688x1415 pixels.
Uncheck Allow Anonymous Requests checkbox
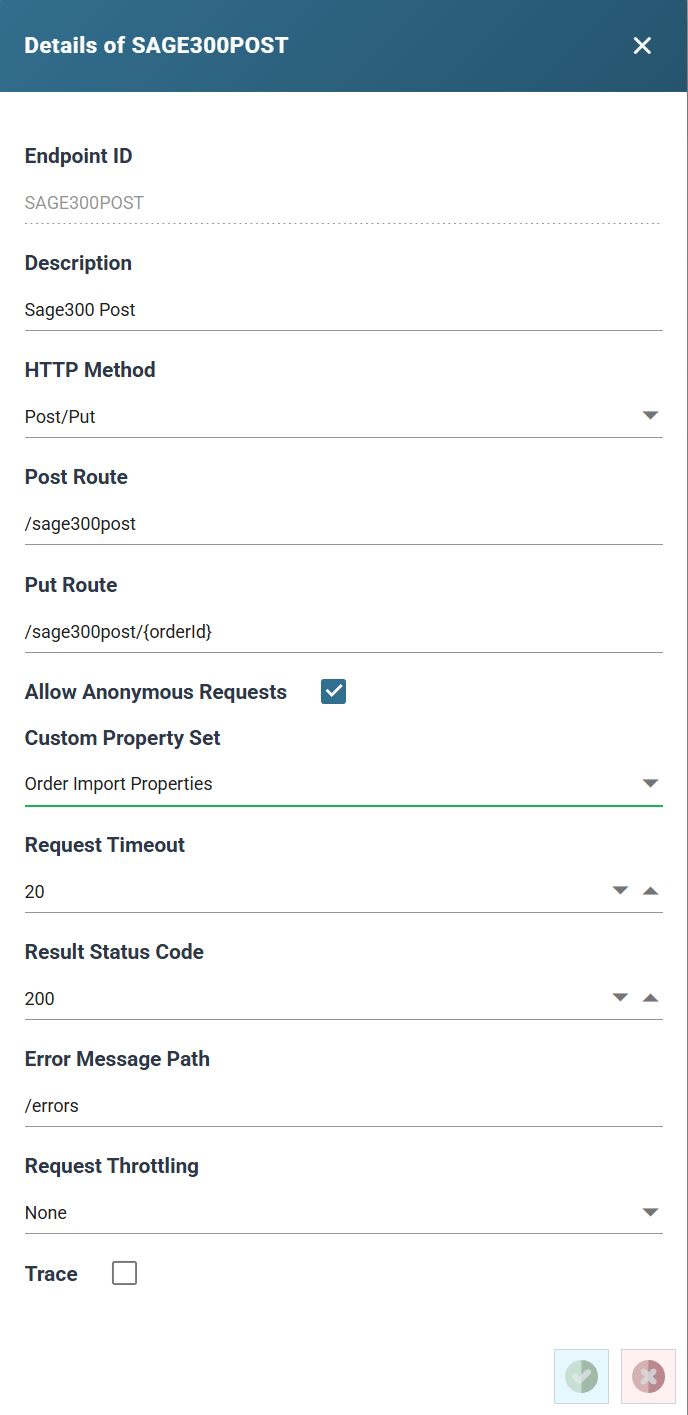pos(333,691)
